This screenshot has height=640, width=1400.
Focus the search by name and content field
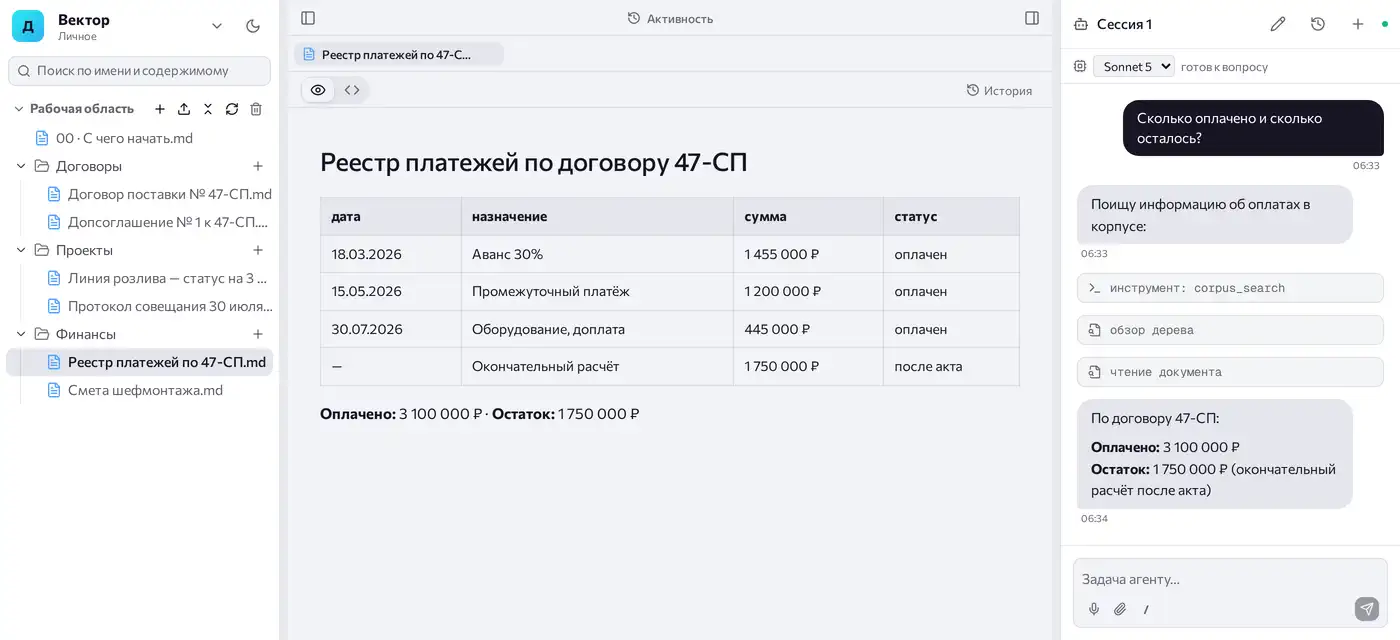click(140, 71)
